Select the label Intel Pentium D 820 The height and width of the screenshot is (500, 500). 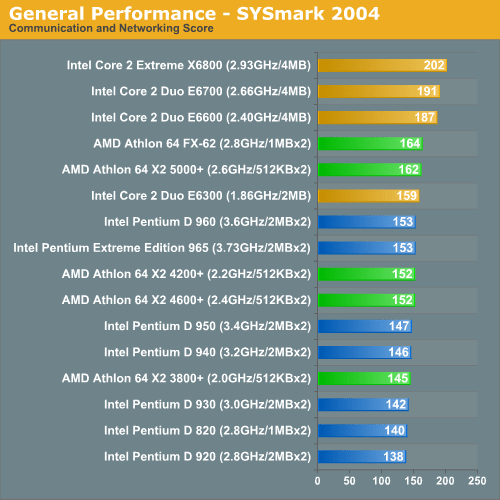point(207,430)
